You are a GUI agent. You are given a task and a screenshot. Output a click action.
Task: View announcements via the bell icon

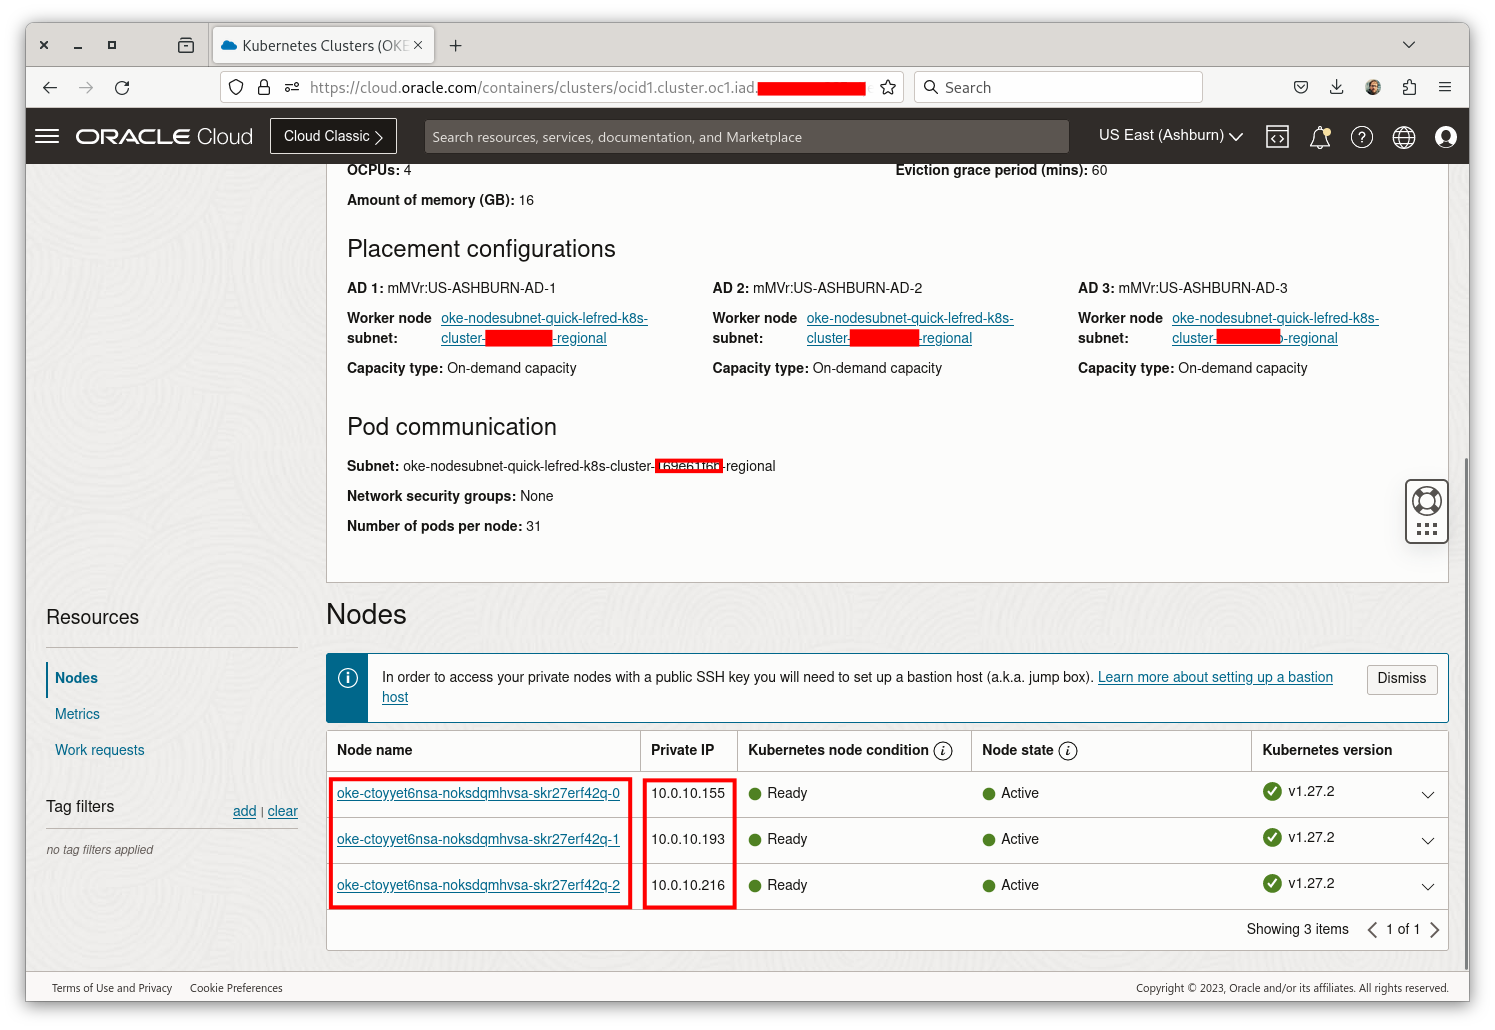pos(1320,137)
